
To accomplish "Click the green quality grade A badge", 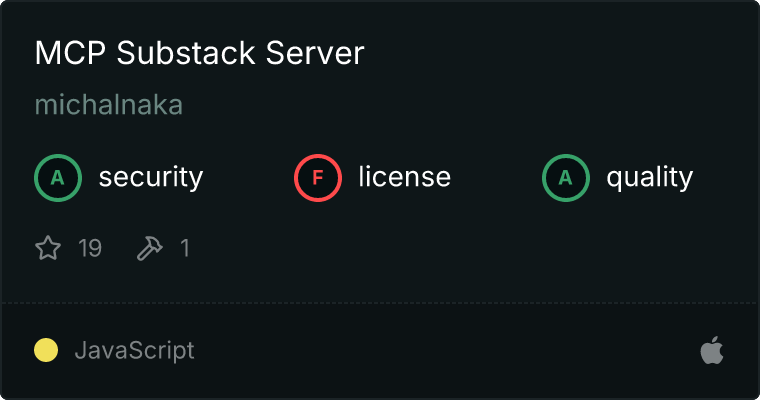I will (x=566, y=178).
